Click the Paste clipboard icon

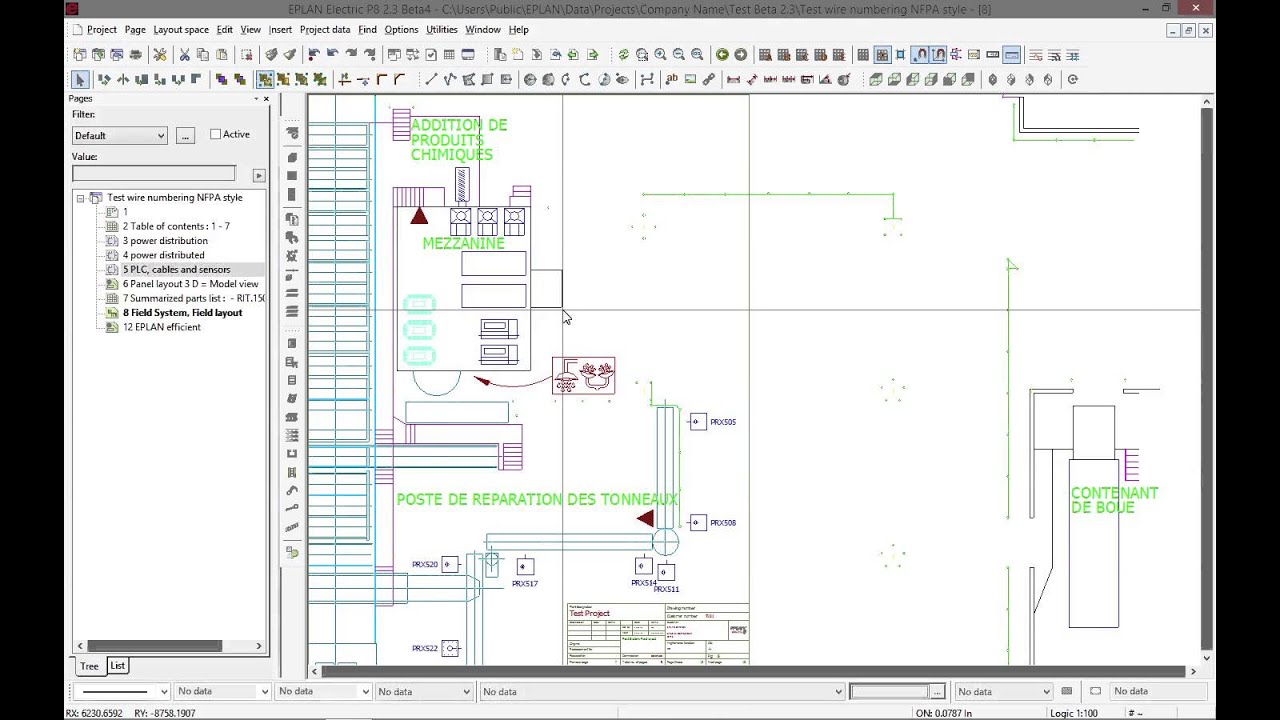pyautogui.click(x=222, y=55)
